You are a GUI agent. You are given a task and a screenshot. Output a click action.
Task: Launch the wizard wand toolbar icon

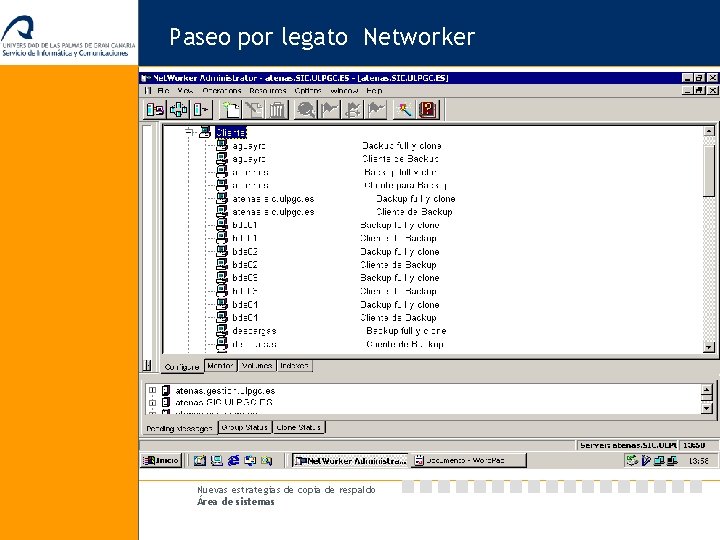pos(405,110)
